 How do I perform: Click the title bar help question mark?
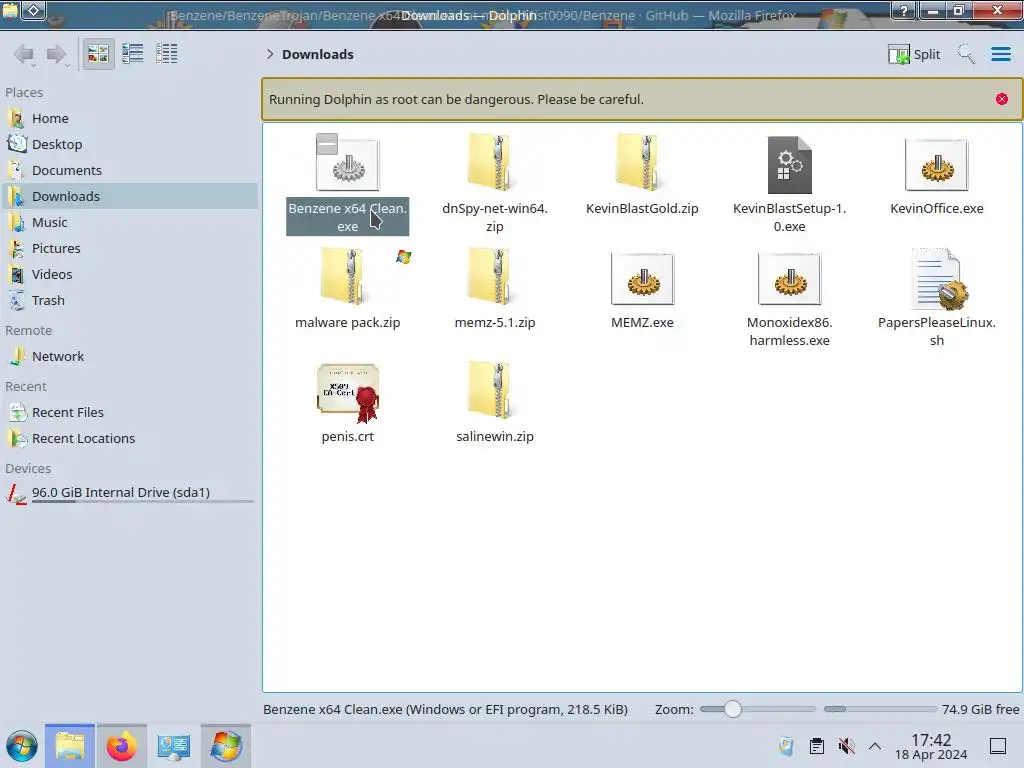(904, 10)
